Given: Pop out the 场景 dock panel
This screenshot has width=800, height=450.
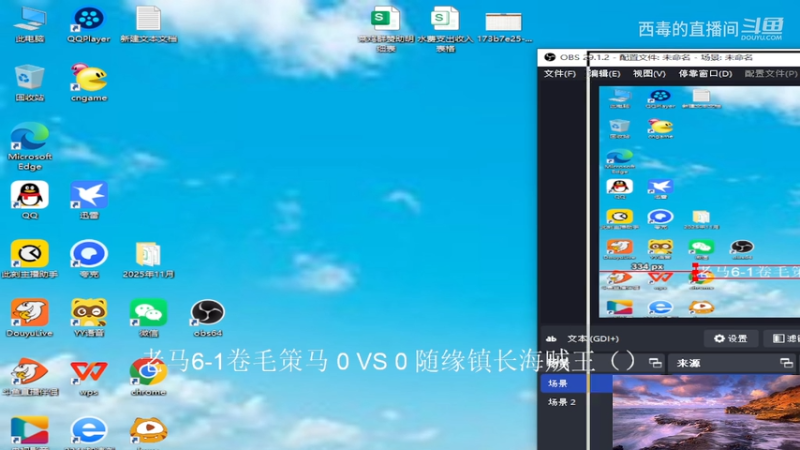Looking at the screenshot, I should click(655, 363).
